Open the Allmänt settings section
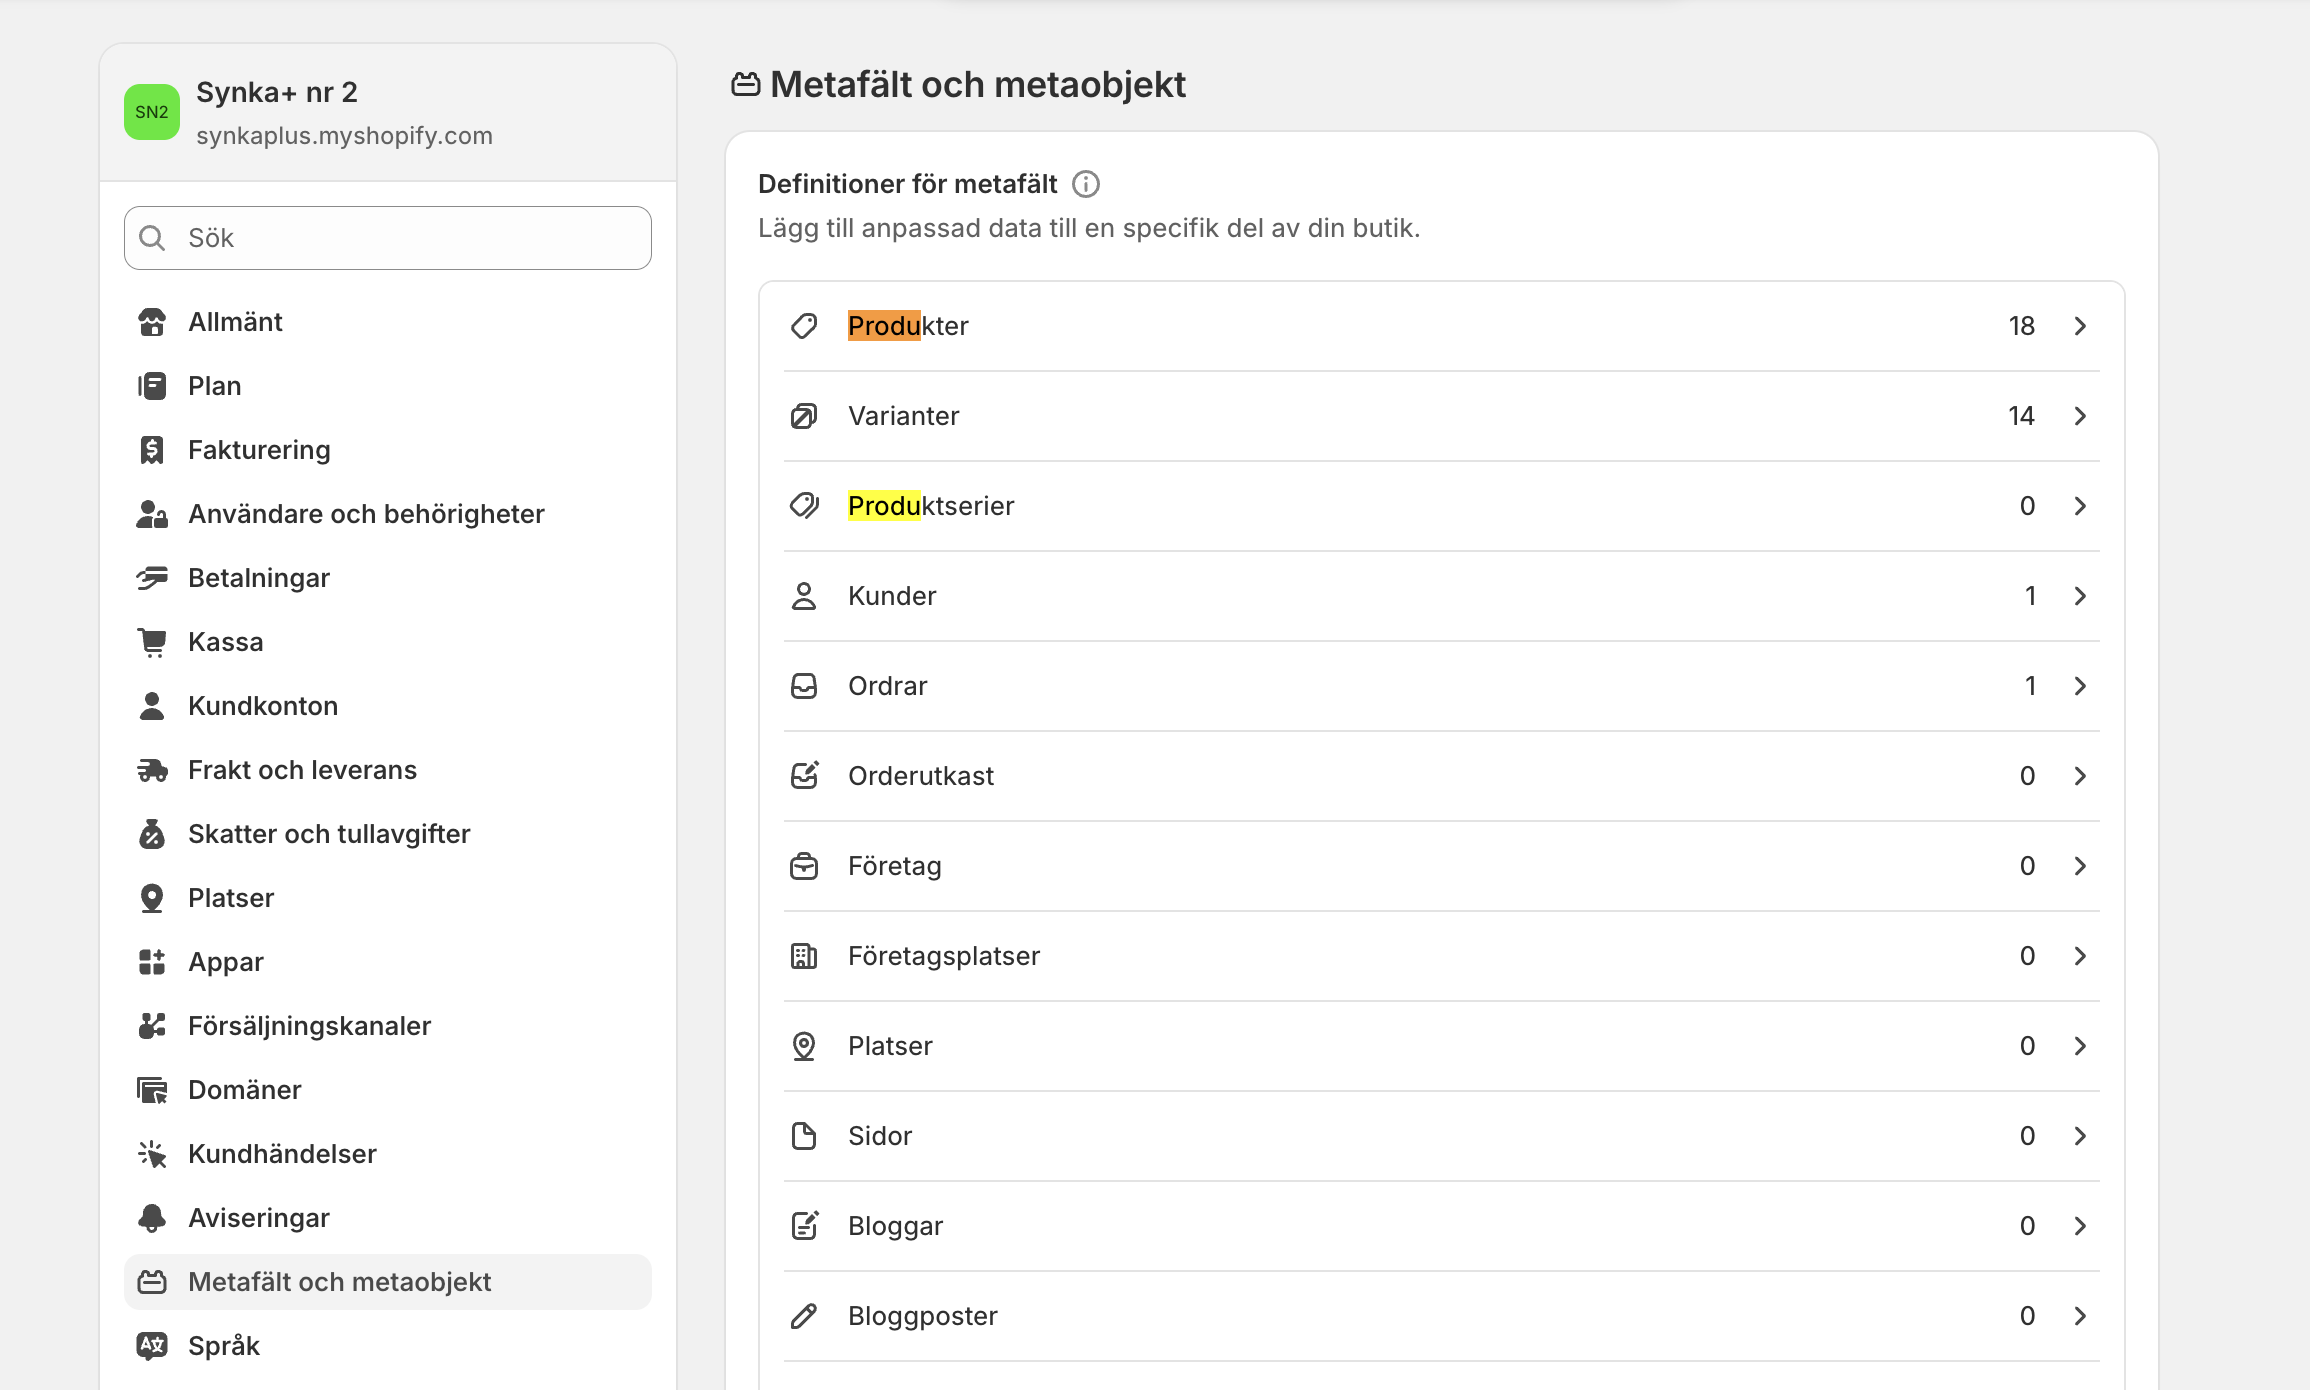This screenshot has width=2310, height=1390. pyautogui.click(x=235, y=322)
